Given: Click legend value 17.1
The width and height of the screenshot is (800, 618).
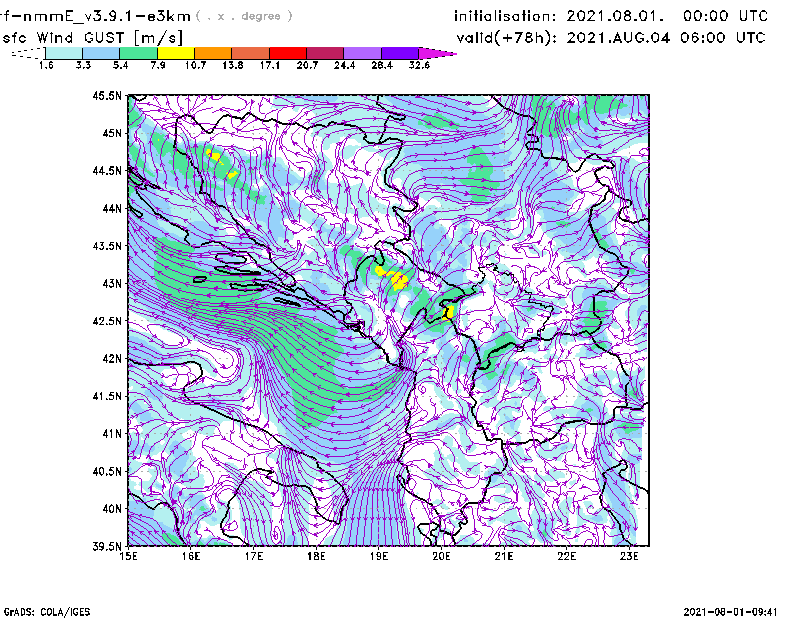Looking at the screenshot, I should (x=270, y=65).
